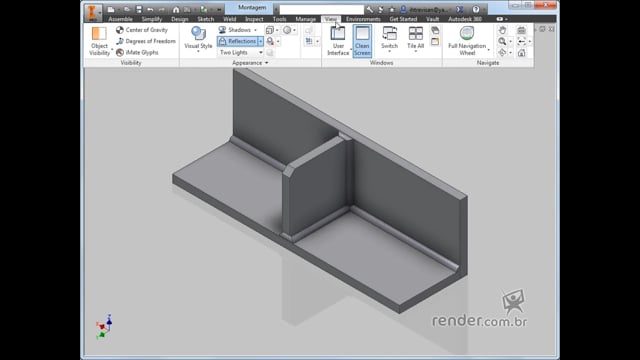Click the Open file icon
Viewport: 640px width, 360px height.
pyautogui.click(x=127, y=9)
